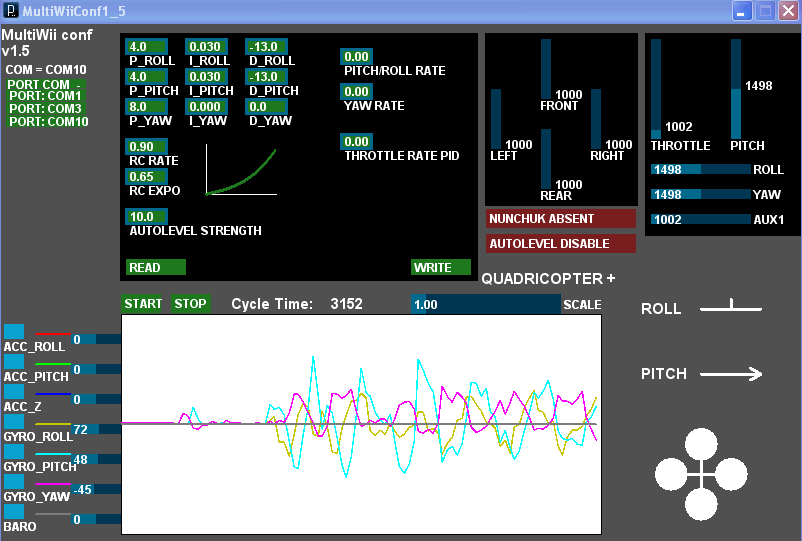Image resolution: width=802 pixels, height=541 pixels.
Task: Click the QUADRICOPTER + label
Action: point(548,279)
